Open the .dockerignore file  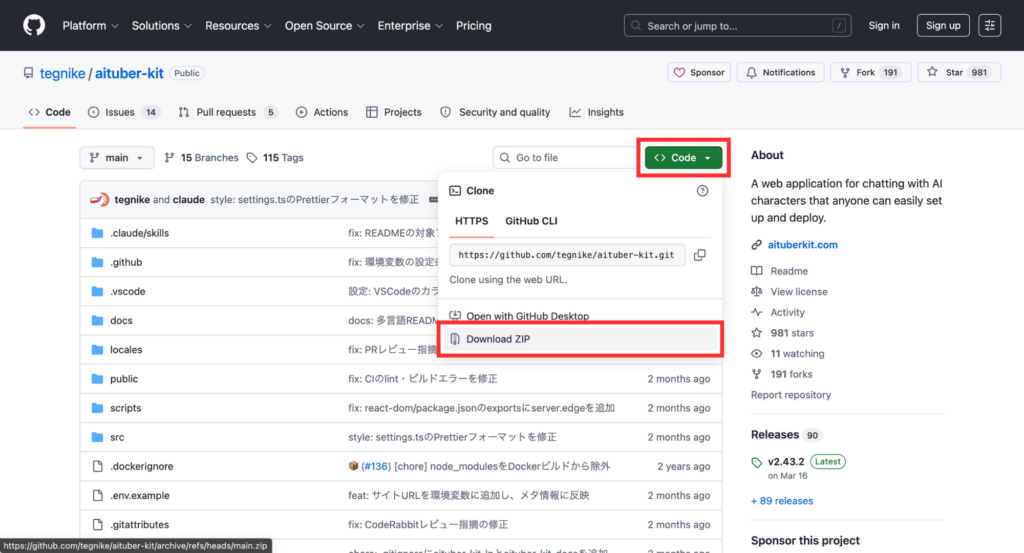click(142, 466)
